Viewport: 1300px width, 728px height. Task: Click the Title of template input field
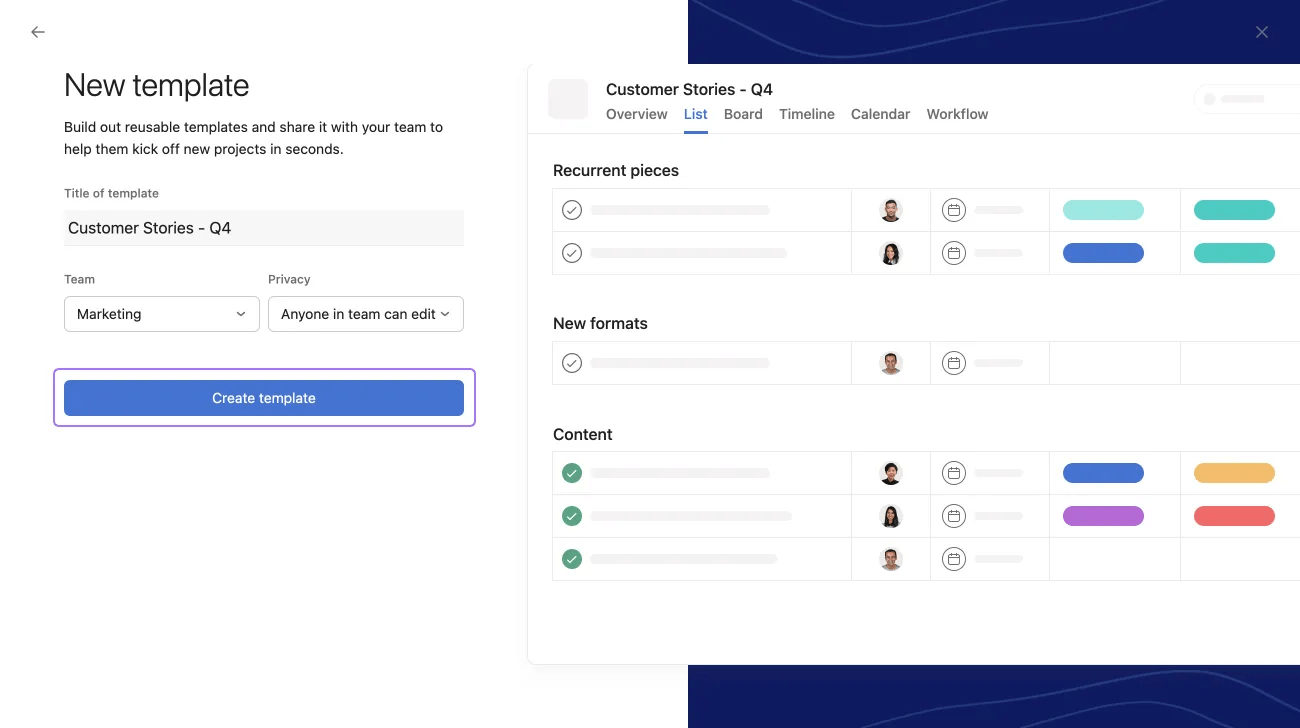tap(264, 228)
